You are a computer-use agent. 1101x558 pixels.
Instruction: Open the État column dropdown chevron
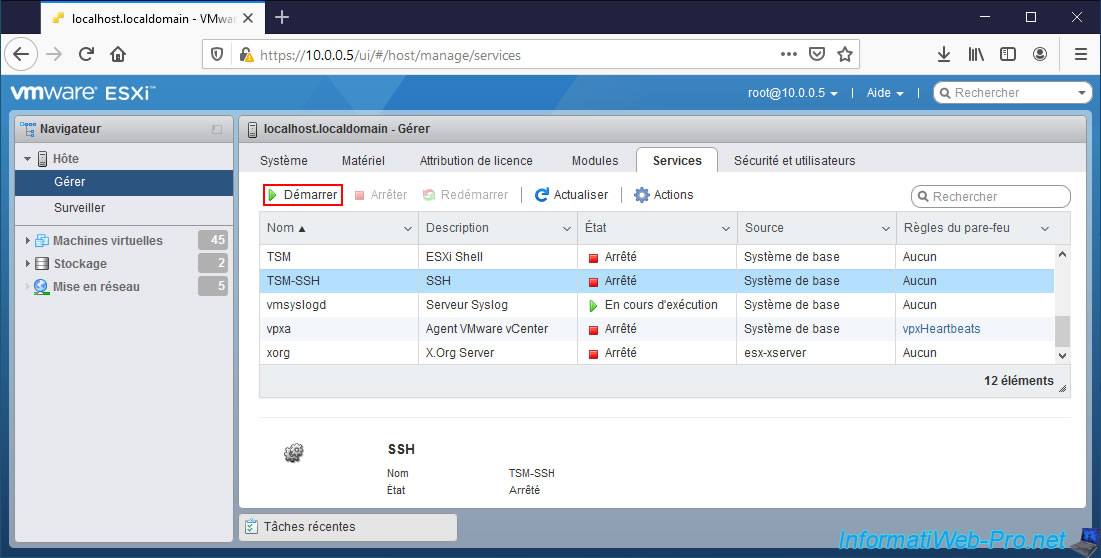coord(726,229)
